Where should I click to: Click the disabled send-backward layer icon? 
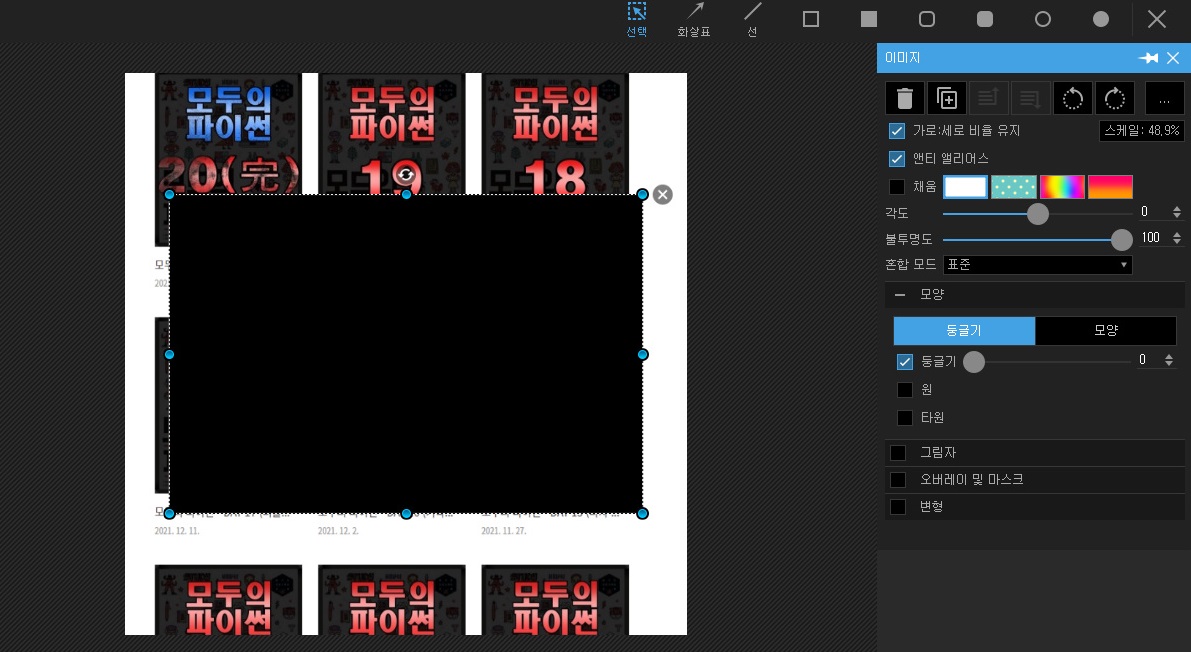[1030, 98]
